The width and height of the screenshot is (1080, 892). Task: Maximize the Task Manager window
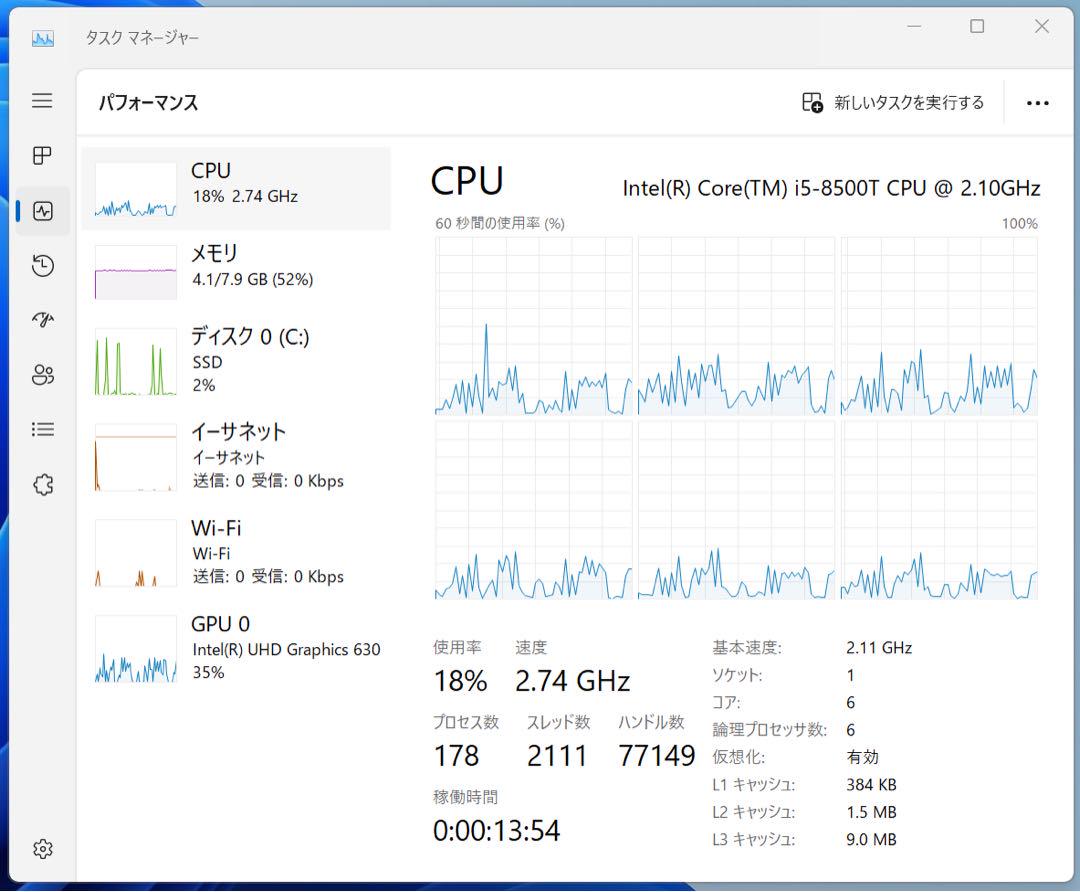coord(977,26)
